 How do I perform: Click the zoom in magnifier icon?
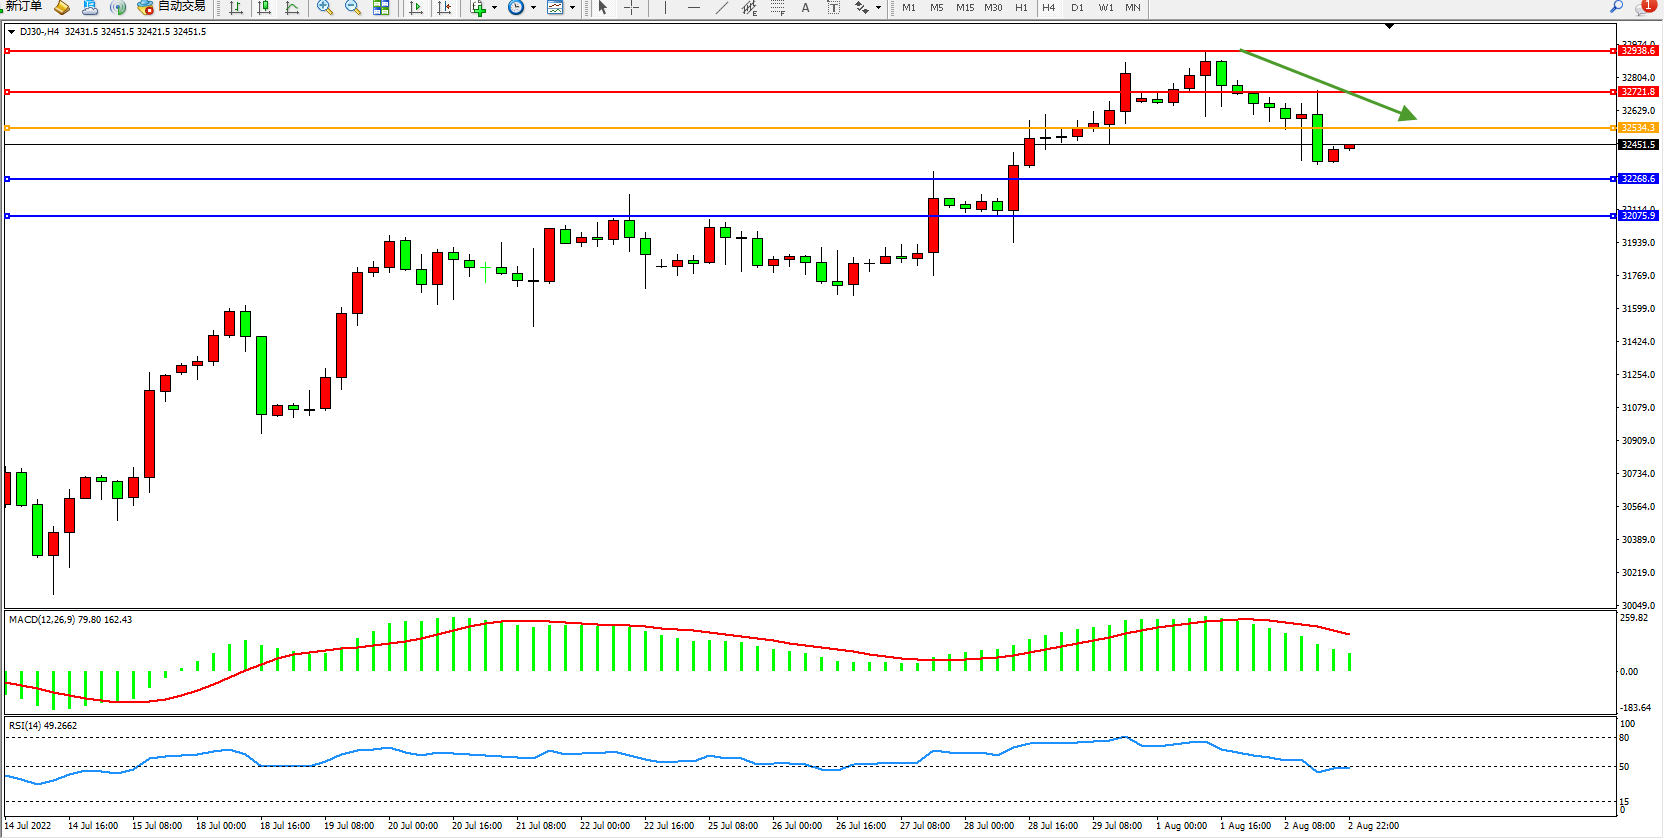tap(324, 8)
